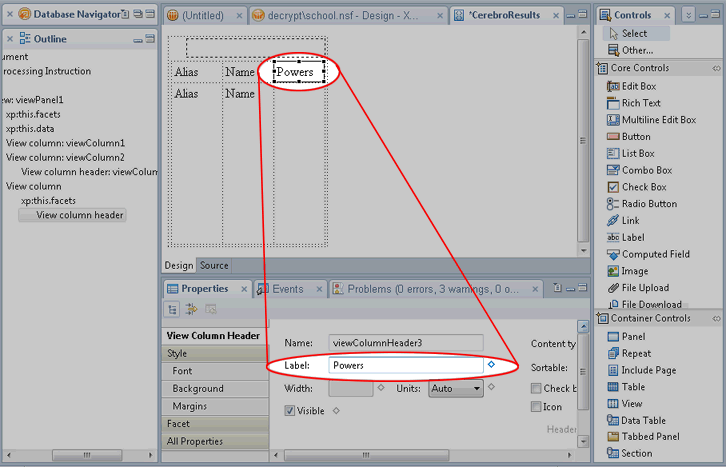The height and width of the screenshot is (467, 726).
Task: Pick the Table container control
Action: tap(626, 387)
